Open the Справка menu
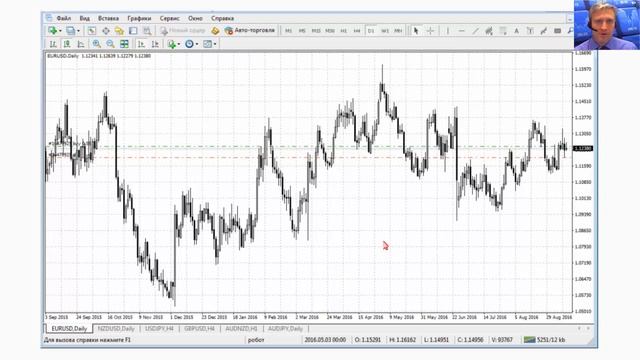Screen dimensions: 640x360 point(222,18)
